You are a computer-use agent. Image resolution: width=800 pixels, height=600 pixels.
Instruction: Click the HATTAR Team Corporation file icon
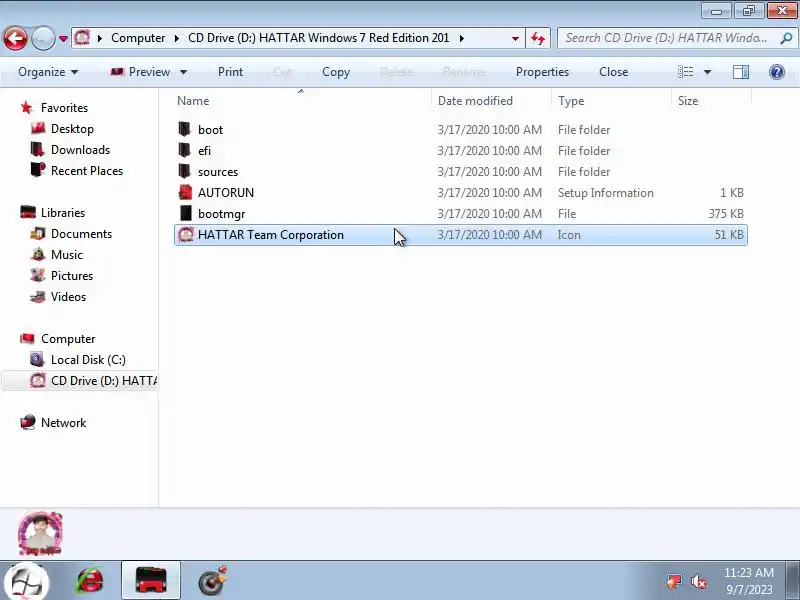click(x=186, y=234)
